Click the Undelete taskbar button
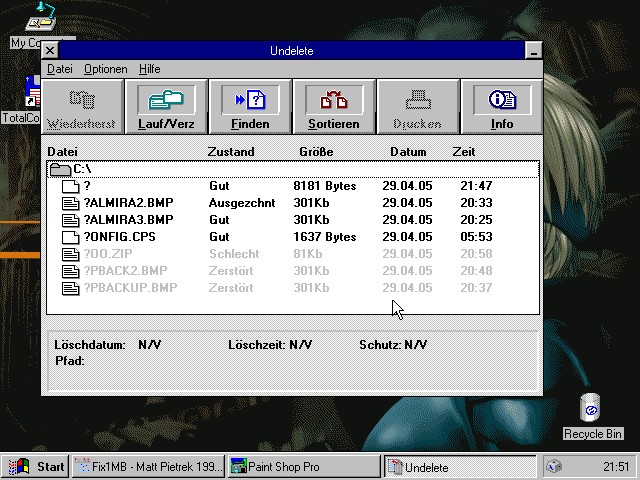Image resolution: width=640 pixels, height=480 pixels. (460, 467)
